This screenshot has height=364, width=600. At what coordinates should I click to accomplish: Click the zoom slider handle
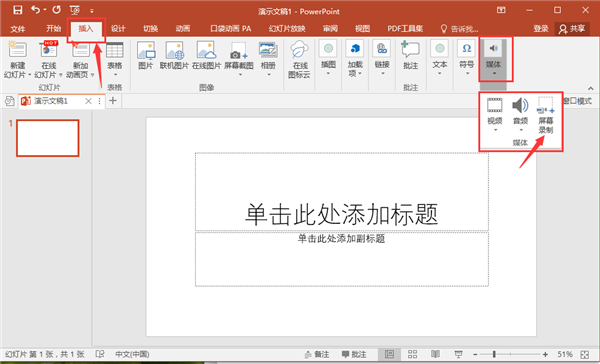pos(494,354)
